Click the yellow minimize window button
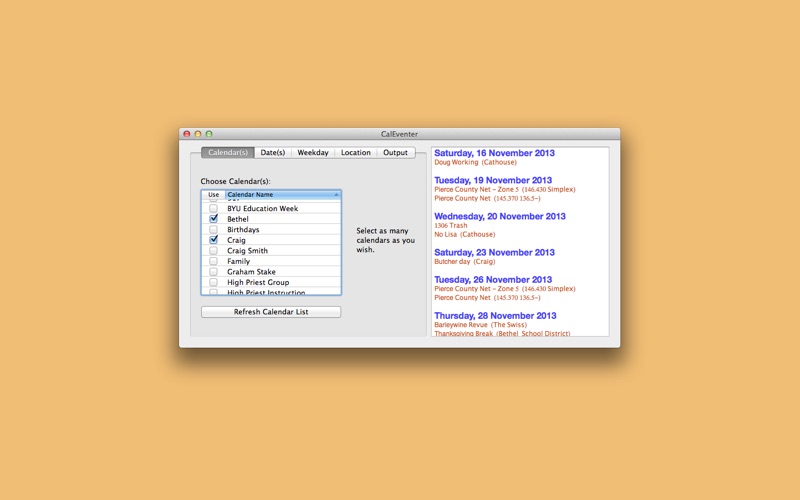This screenshot has width=800, height=500. (x=197, y=134)
